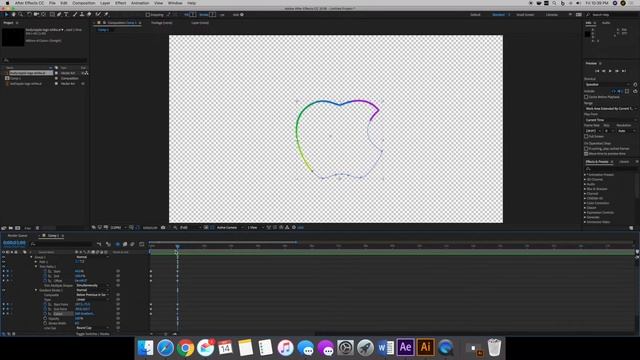The width and height of the screenshot is (640, 360).
Task: Open the Line Cap Round Cap dropdown
Action: click(92, 328)
